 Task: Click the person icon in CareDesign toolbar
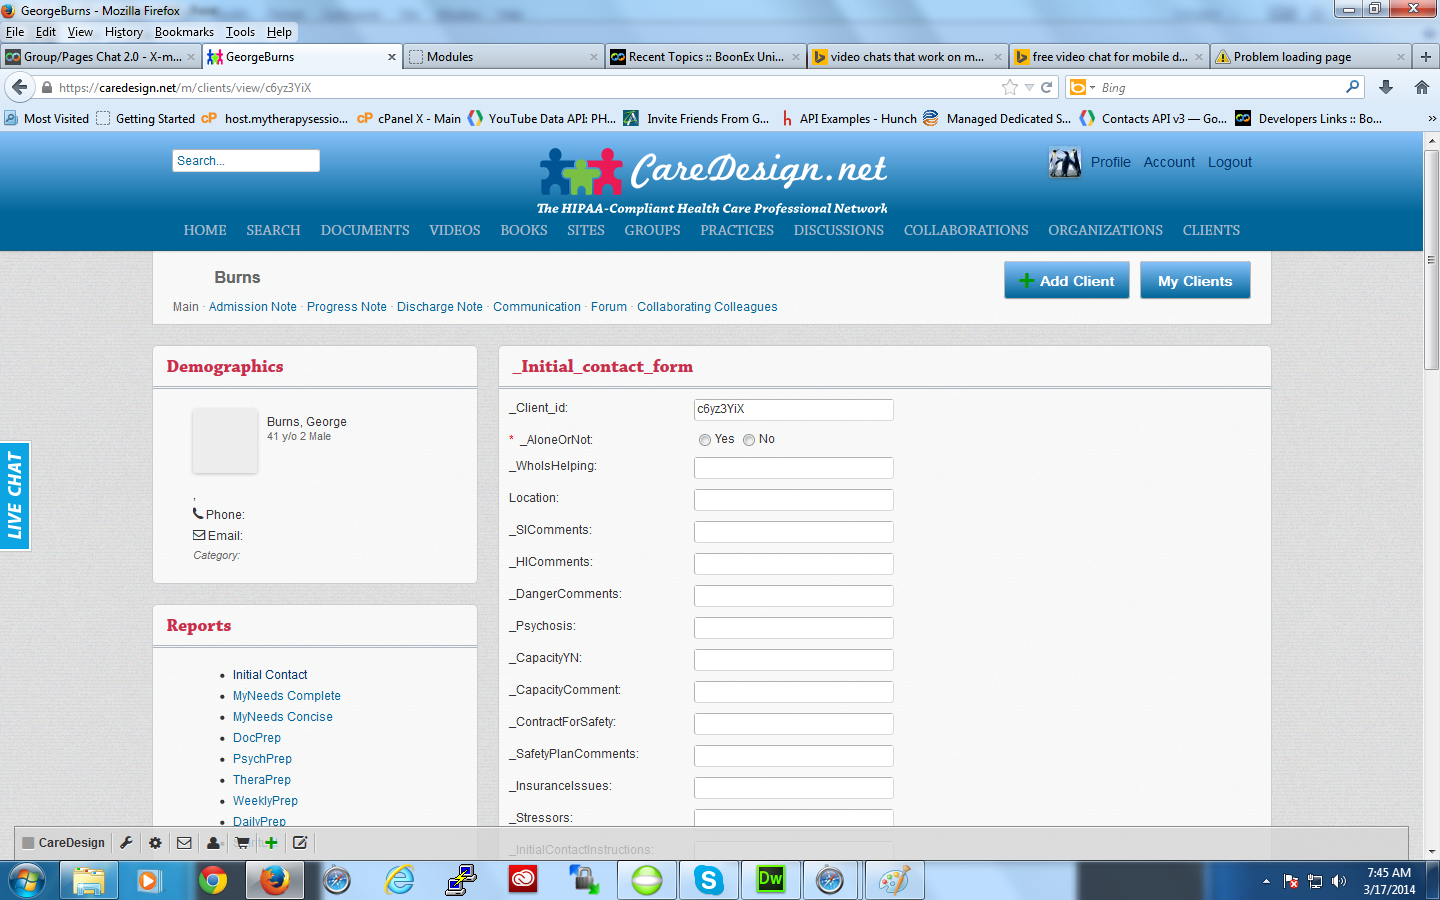[x=213, y=843]
